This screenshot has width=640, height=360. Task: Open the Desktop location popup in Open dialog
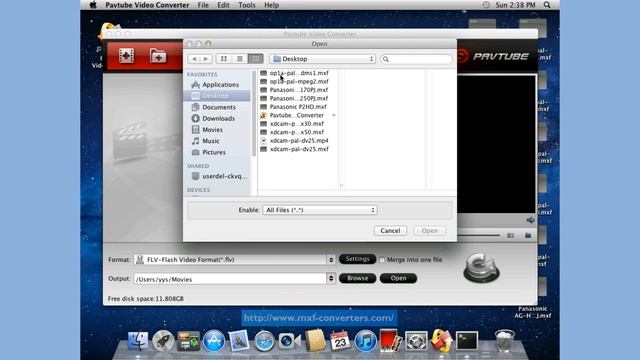pos(322,59)
